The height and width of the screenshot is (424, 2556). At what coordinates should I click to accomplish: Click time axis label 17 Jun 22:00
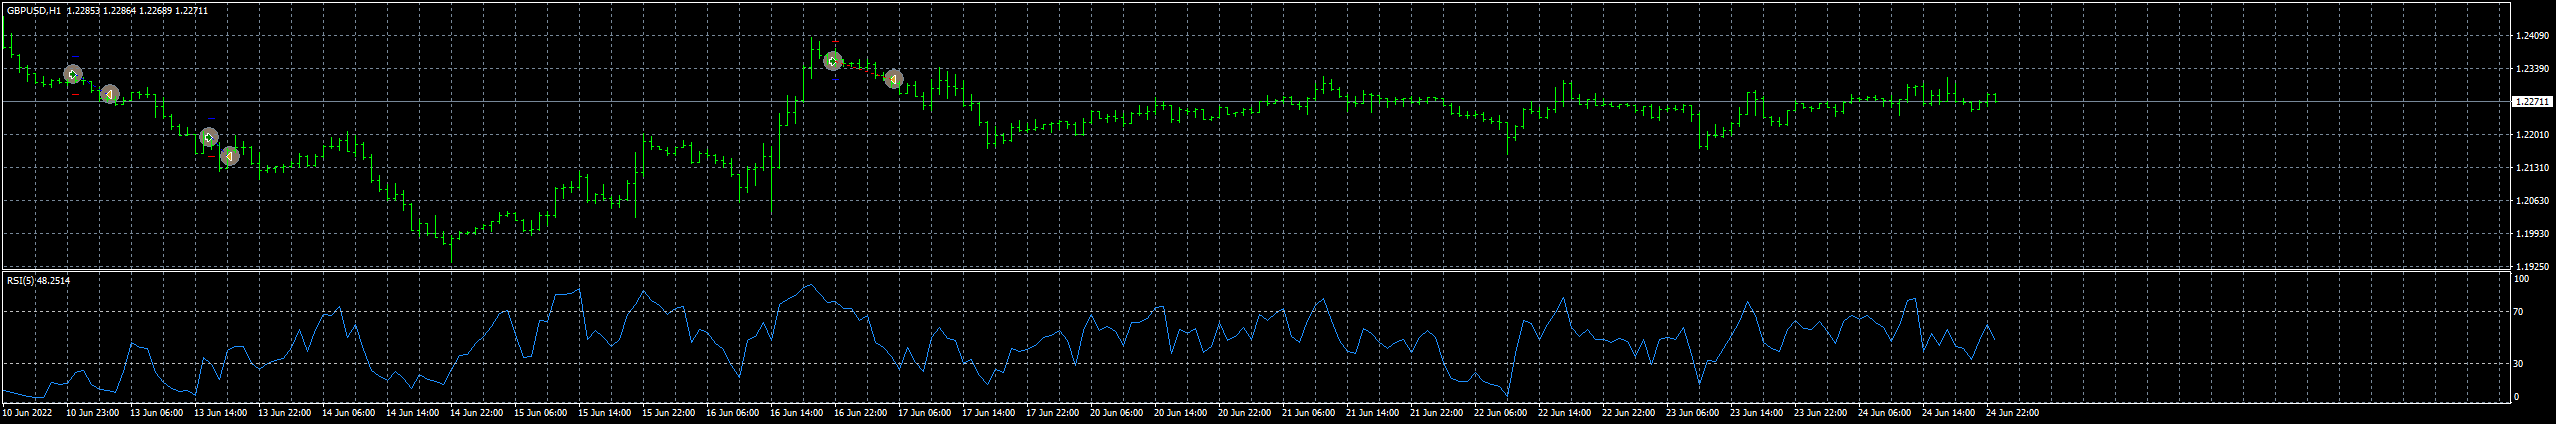pos(1053,412)
